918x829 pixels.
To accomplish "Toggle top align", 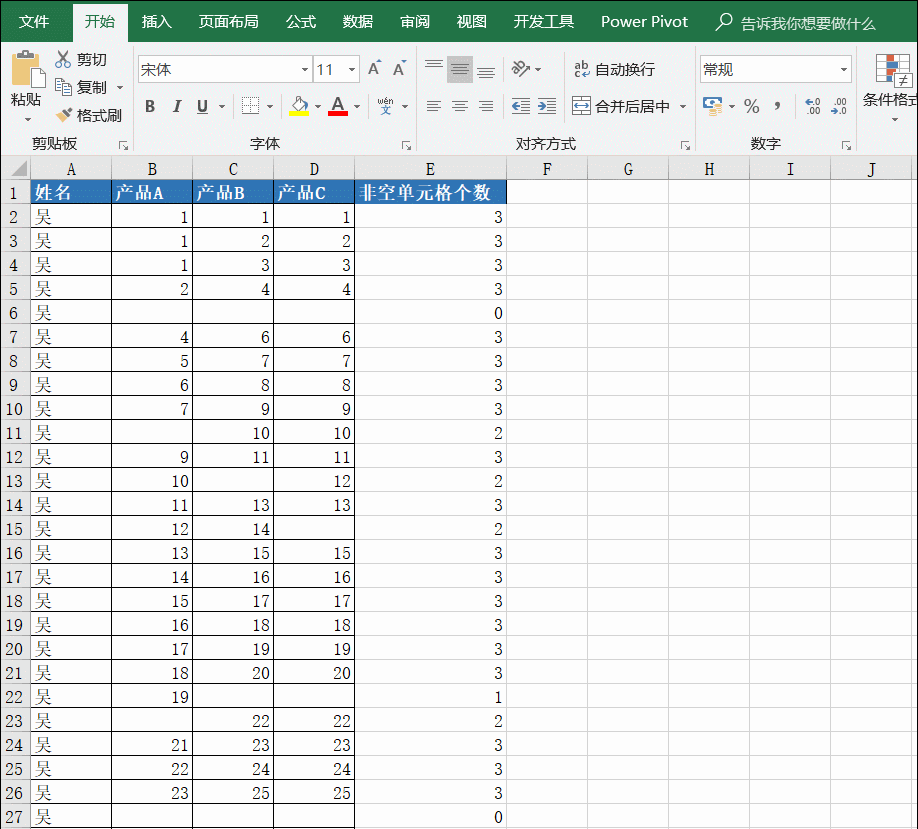I will tap(434, 68).
